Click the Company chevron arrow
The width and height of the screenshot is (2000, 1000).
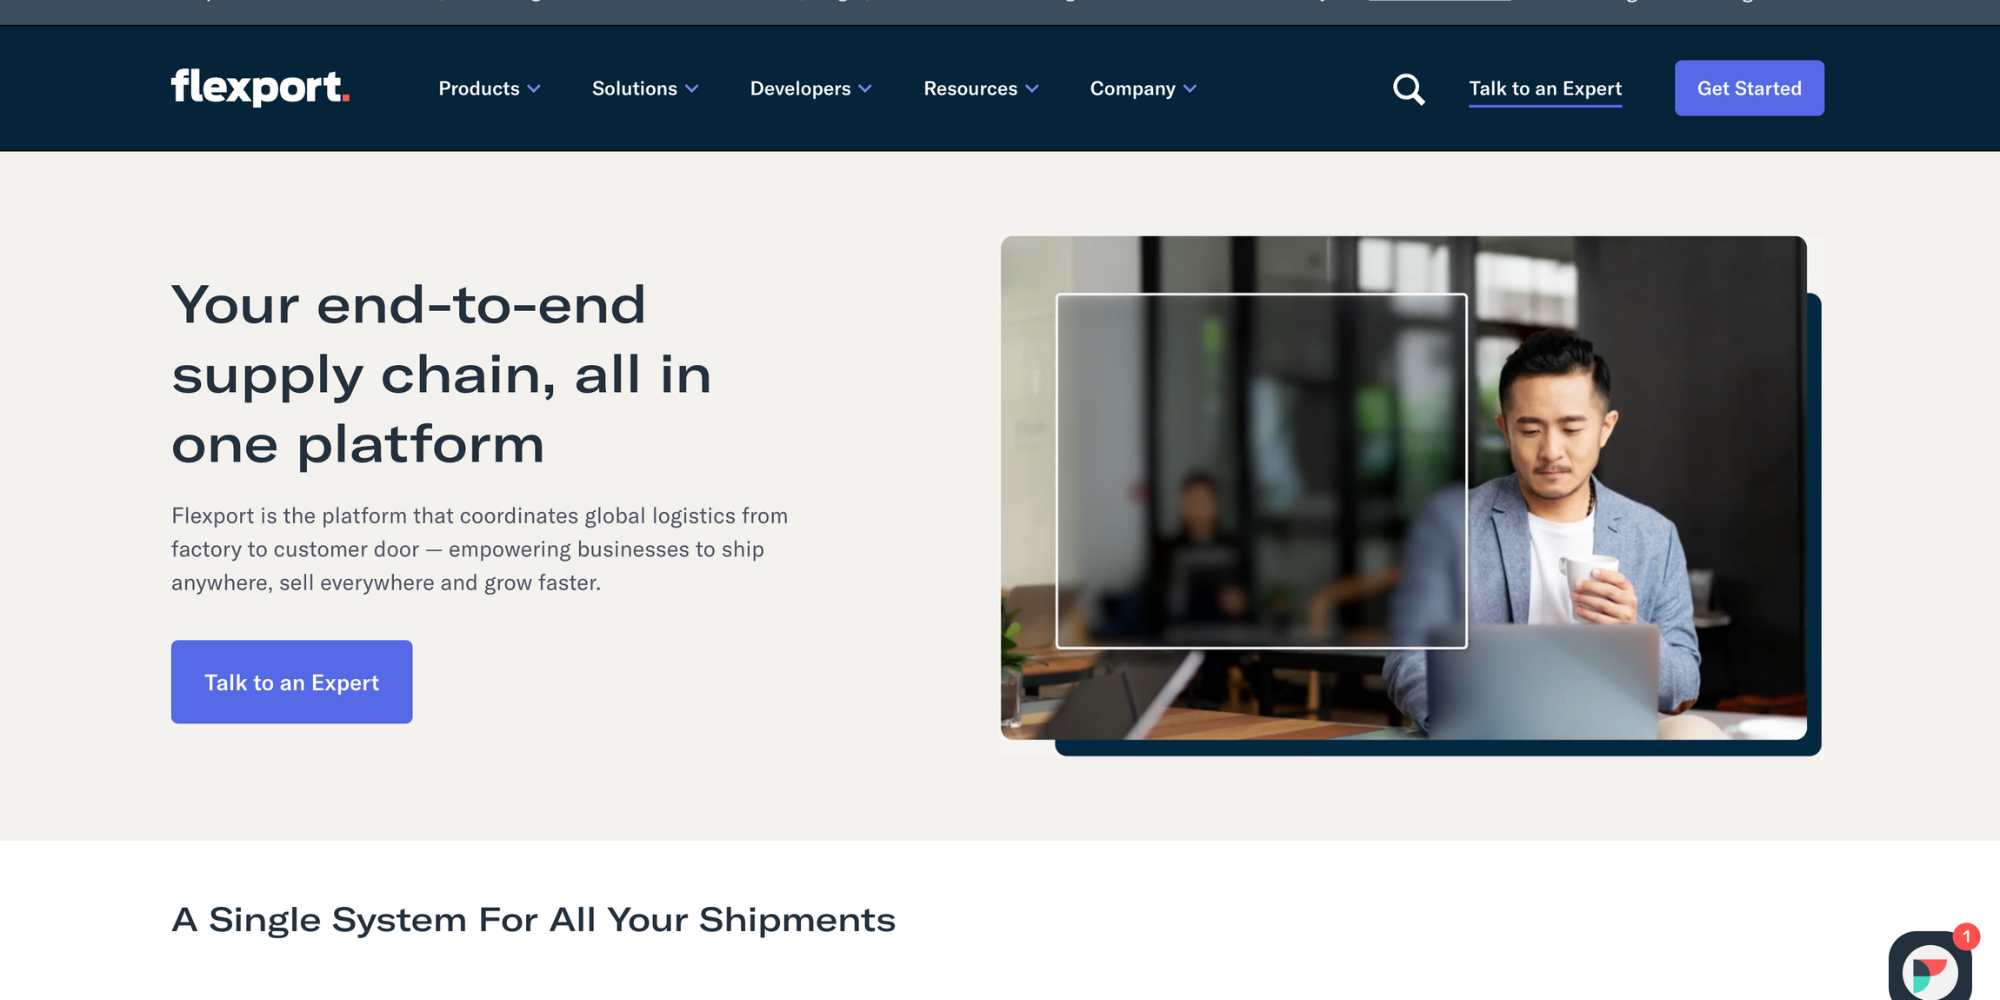point(1190,89)
